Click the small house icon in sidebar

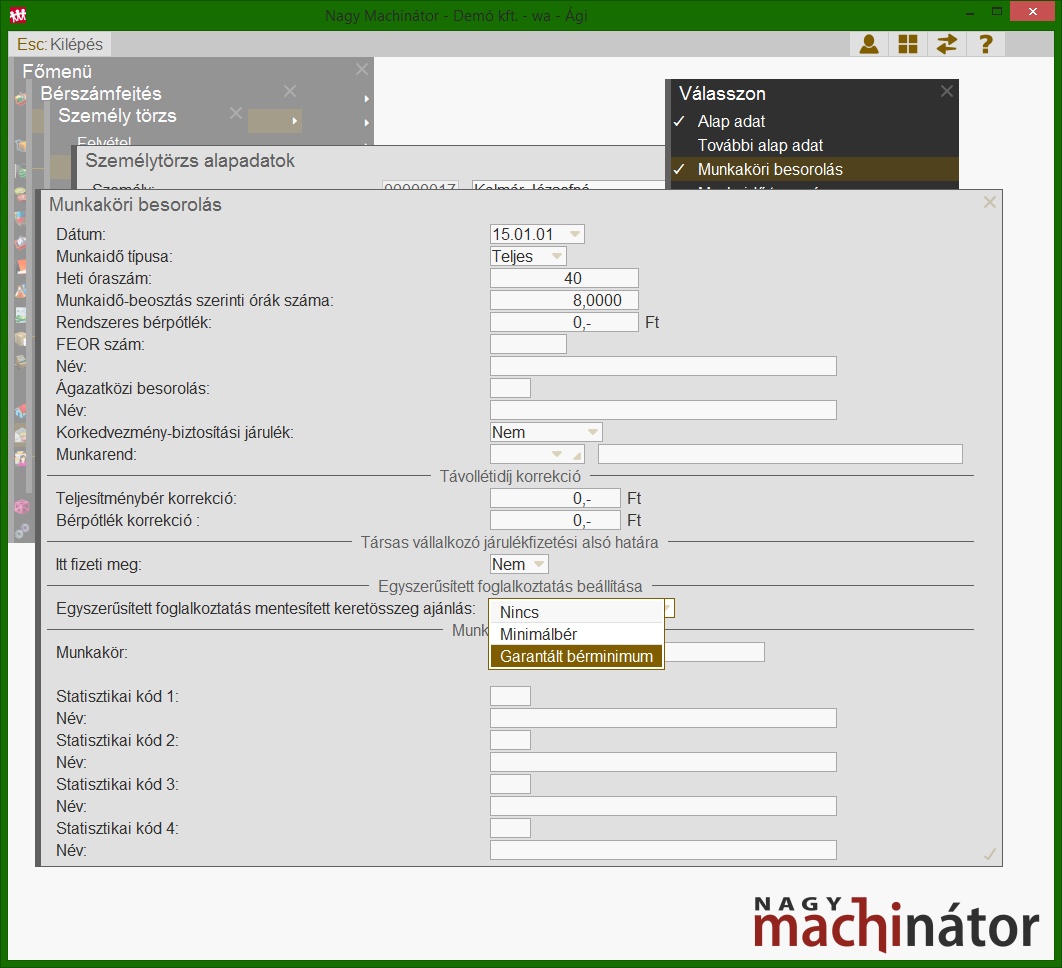coord(21,411)
